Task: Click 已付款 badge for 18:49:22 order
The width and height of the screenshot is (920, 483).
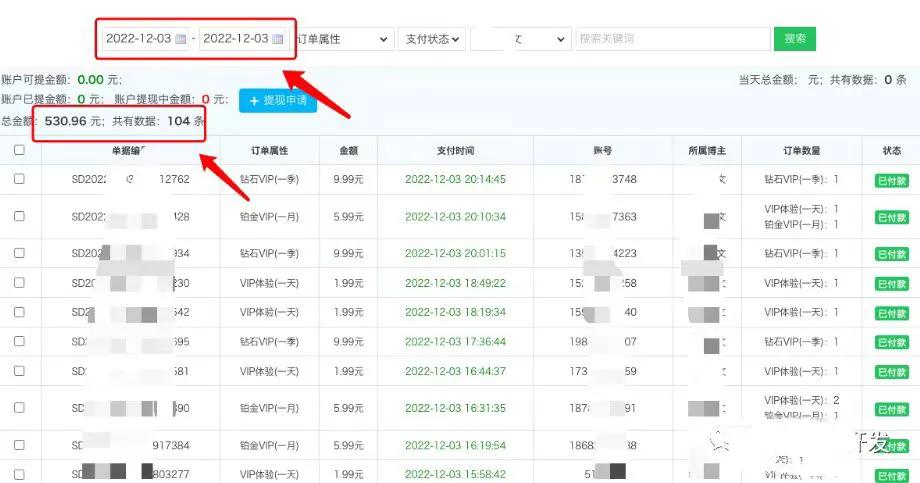Action: pos(892,284)
